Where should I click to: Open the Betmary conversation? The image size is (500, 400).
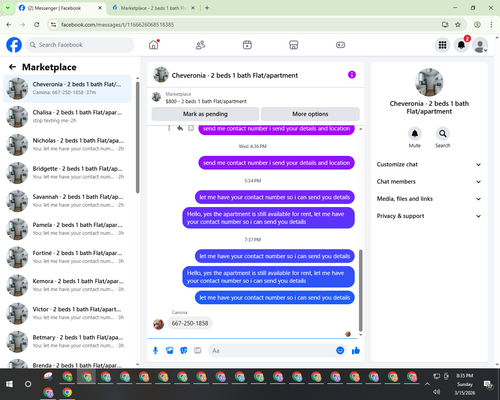point(68,342)
